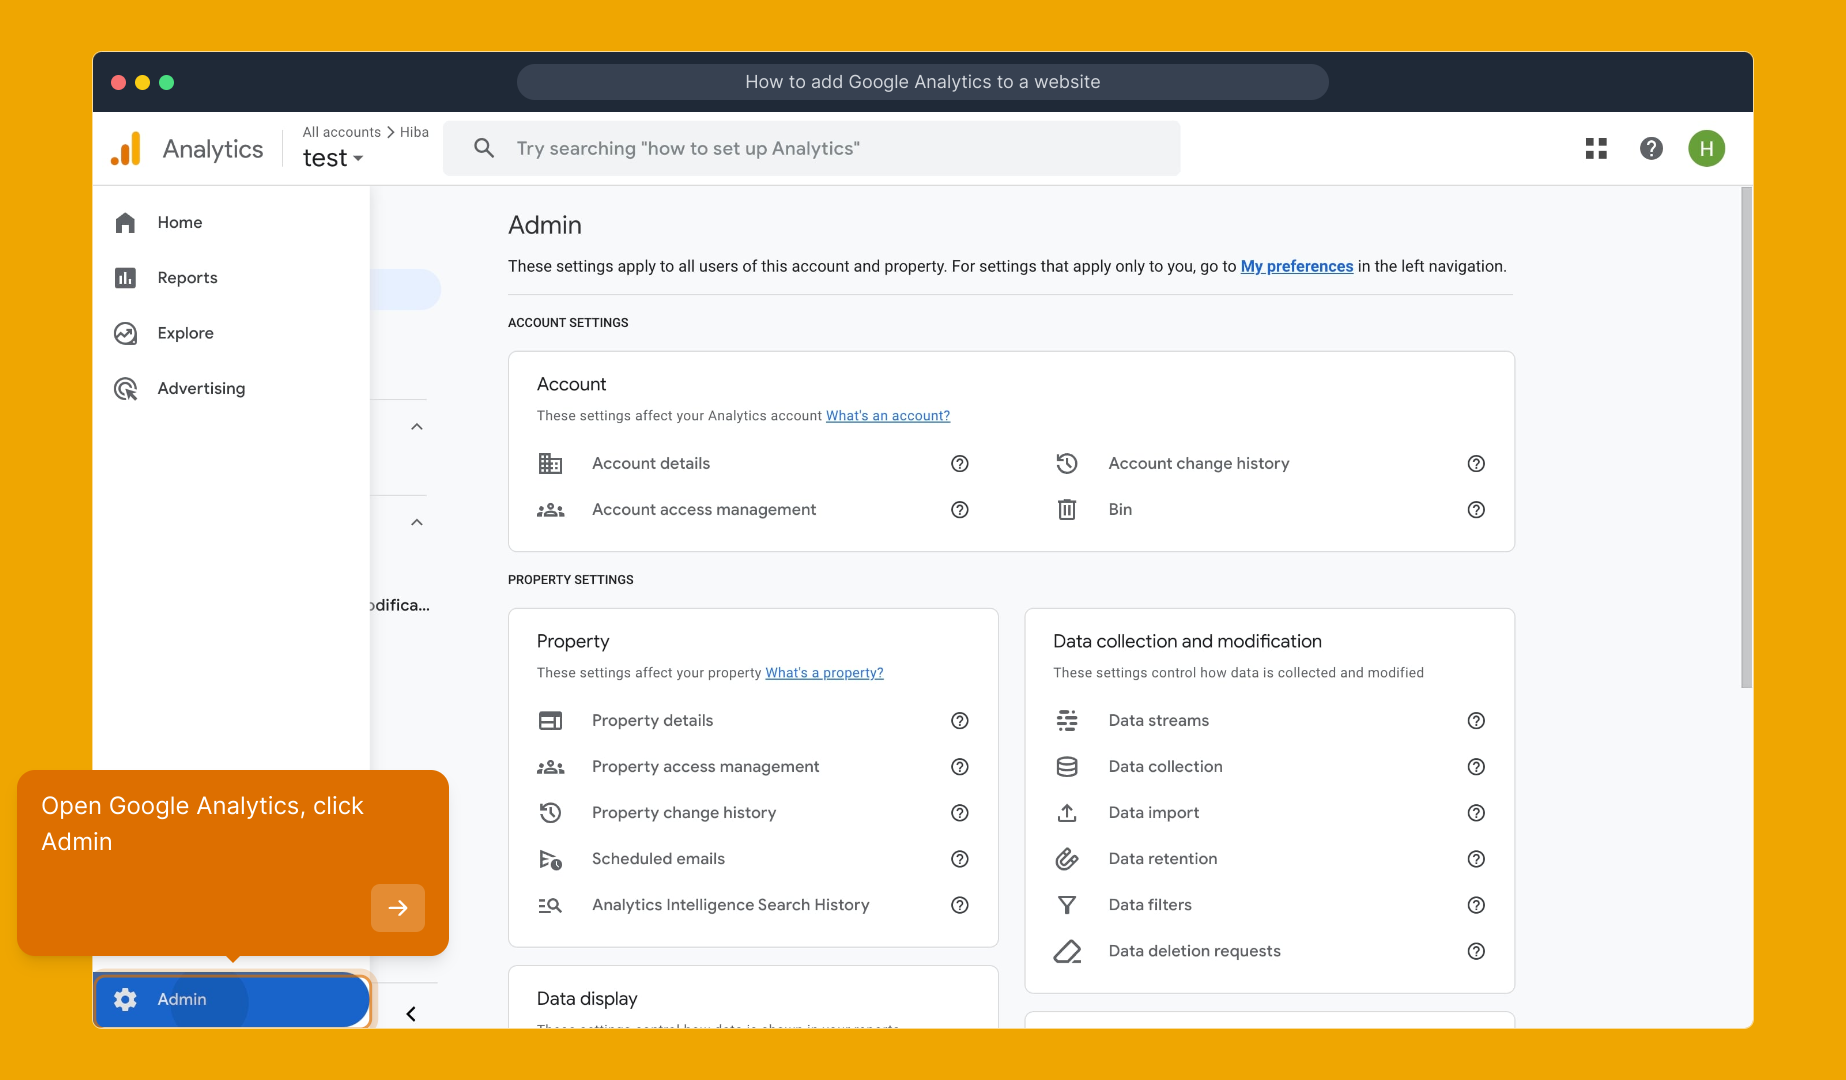Open the Reports section in left navigation
Screen dimensions: 1846x1080
click(187, 277)
